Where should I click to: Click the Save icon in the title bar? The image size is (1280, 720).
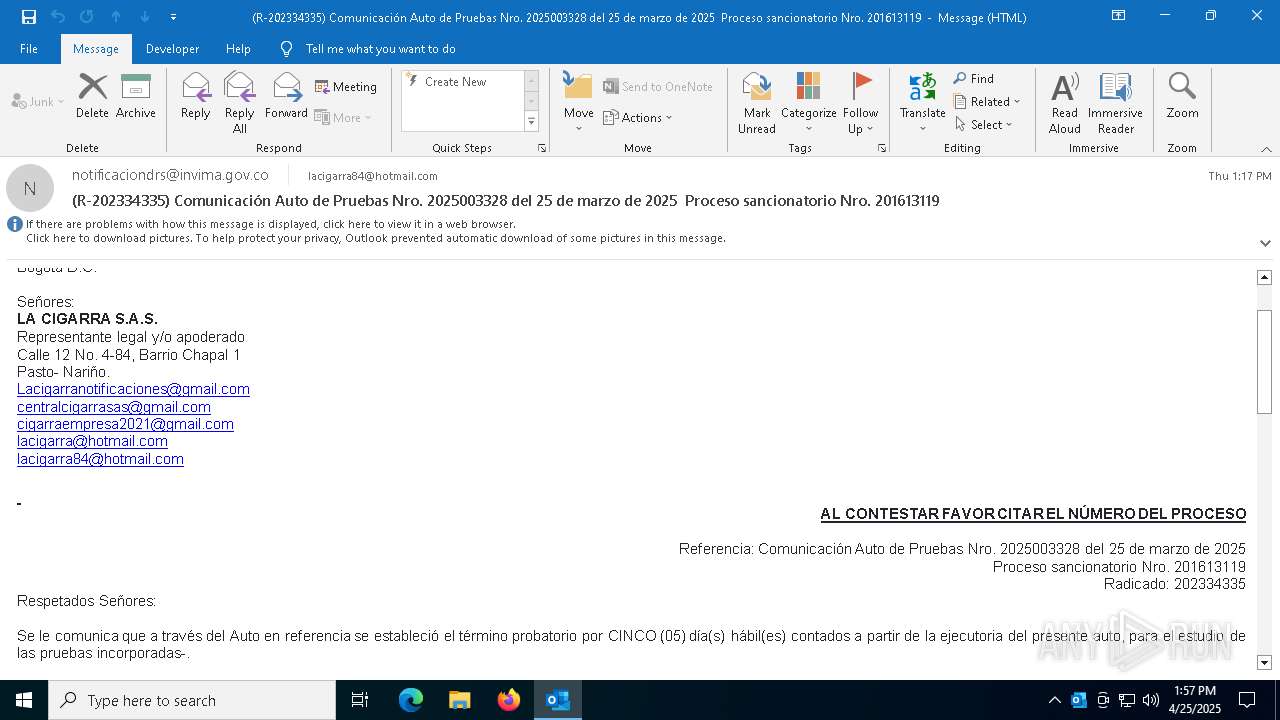click(29, 17)
